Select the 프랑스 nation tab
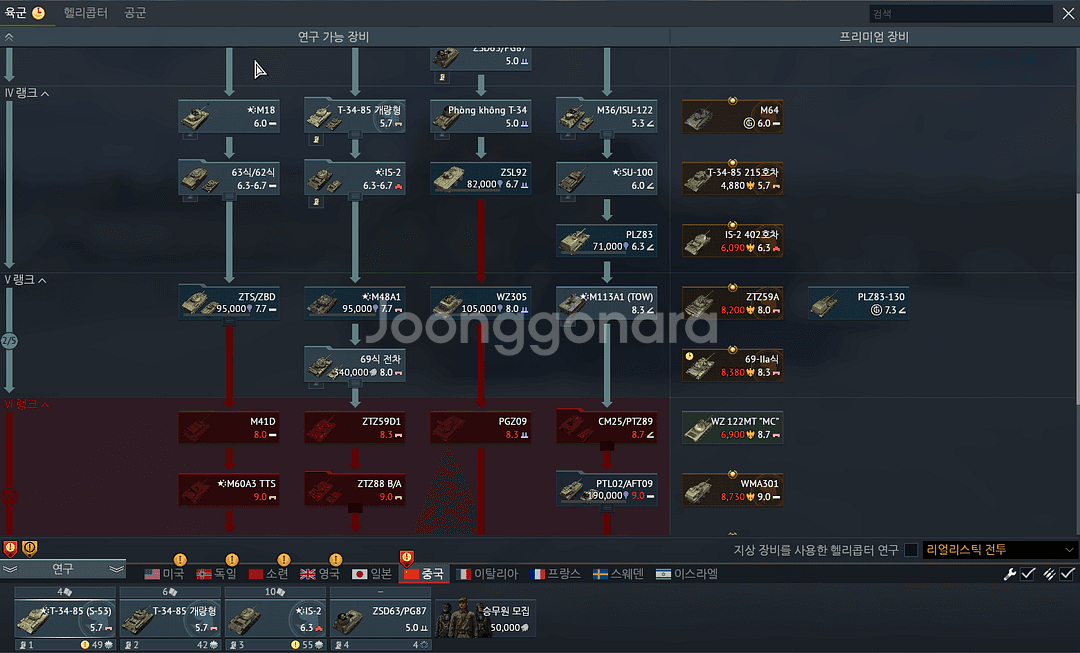The width and height of the screenshot is (1080, 653). pyautogui.click(x=557, y=574)
